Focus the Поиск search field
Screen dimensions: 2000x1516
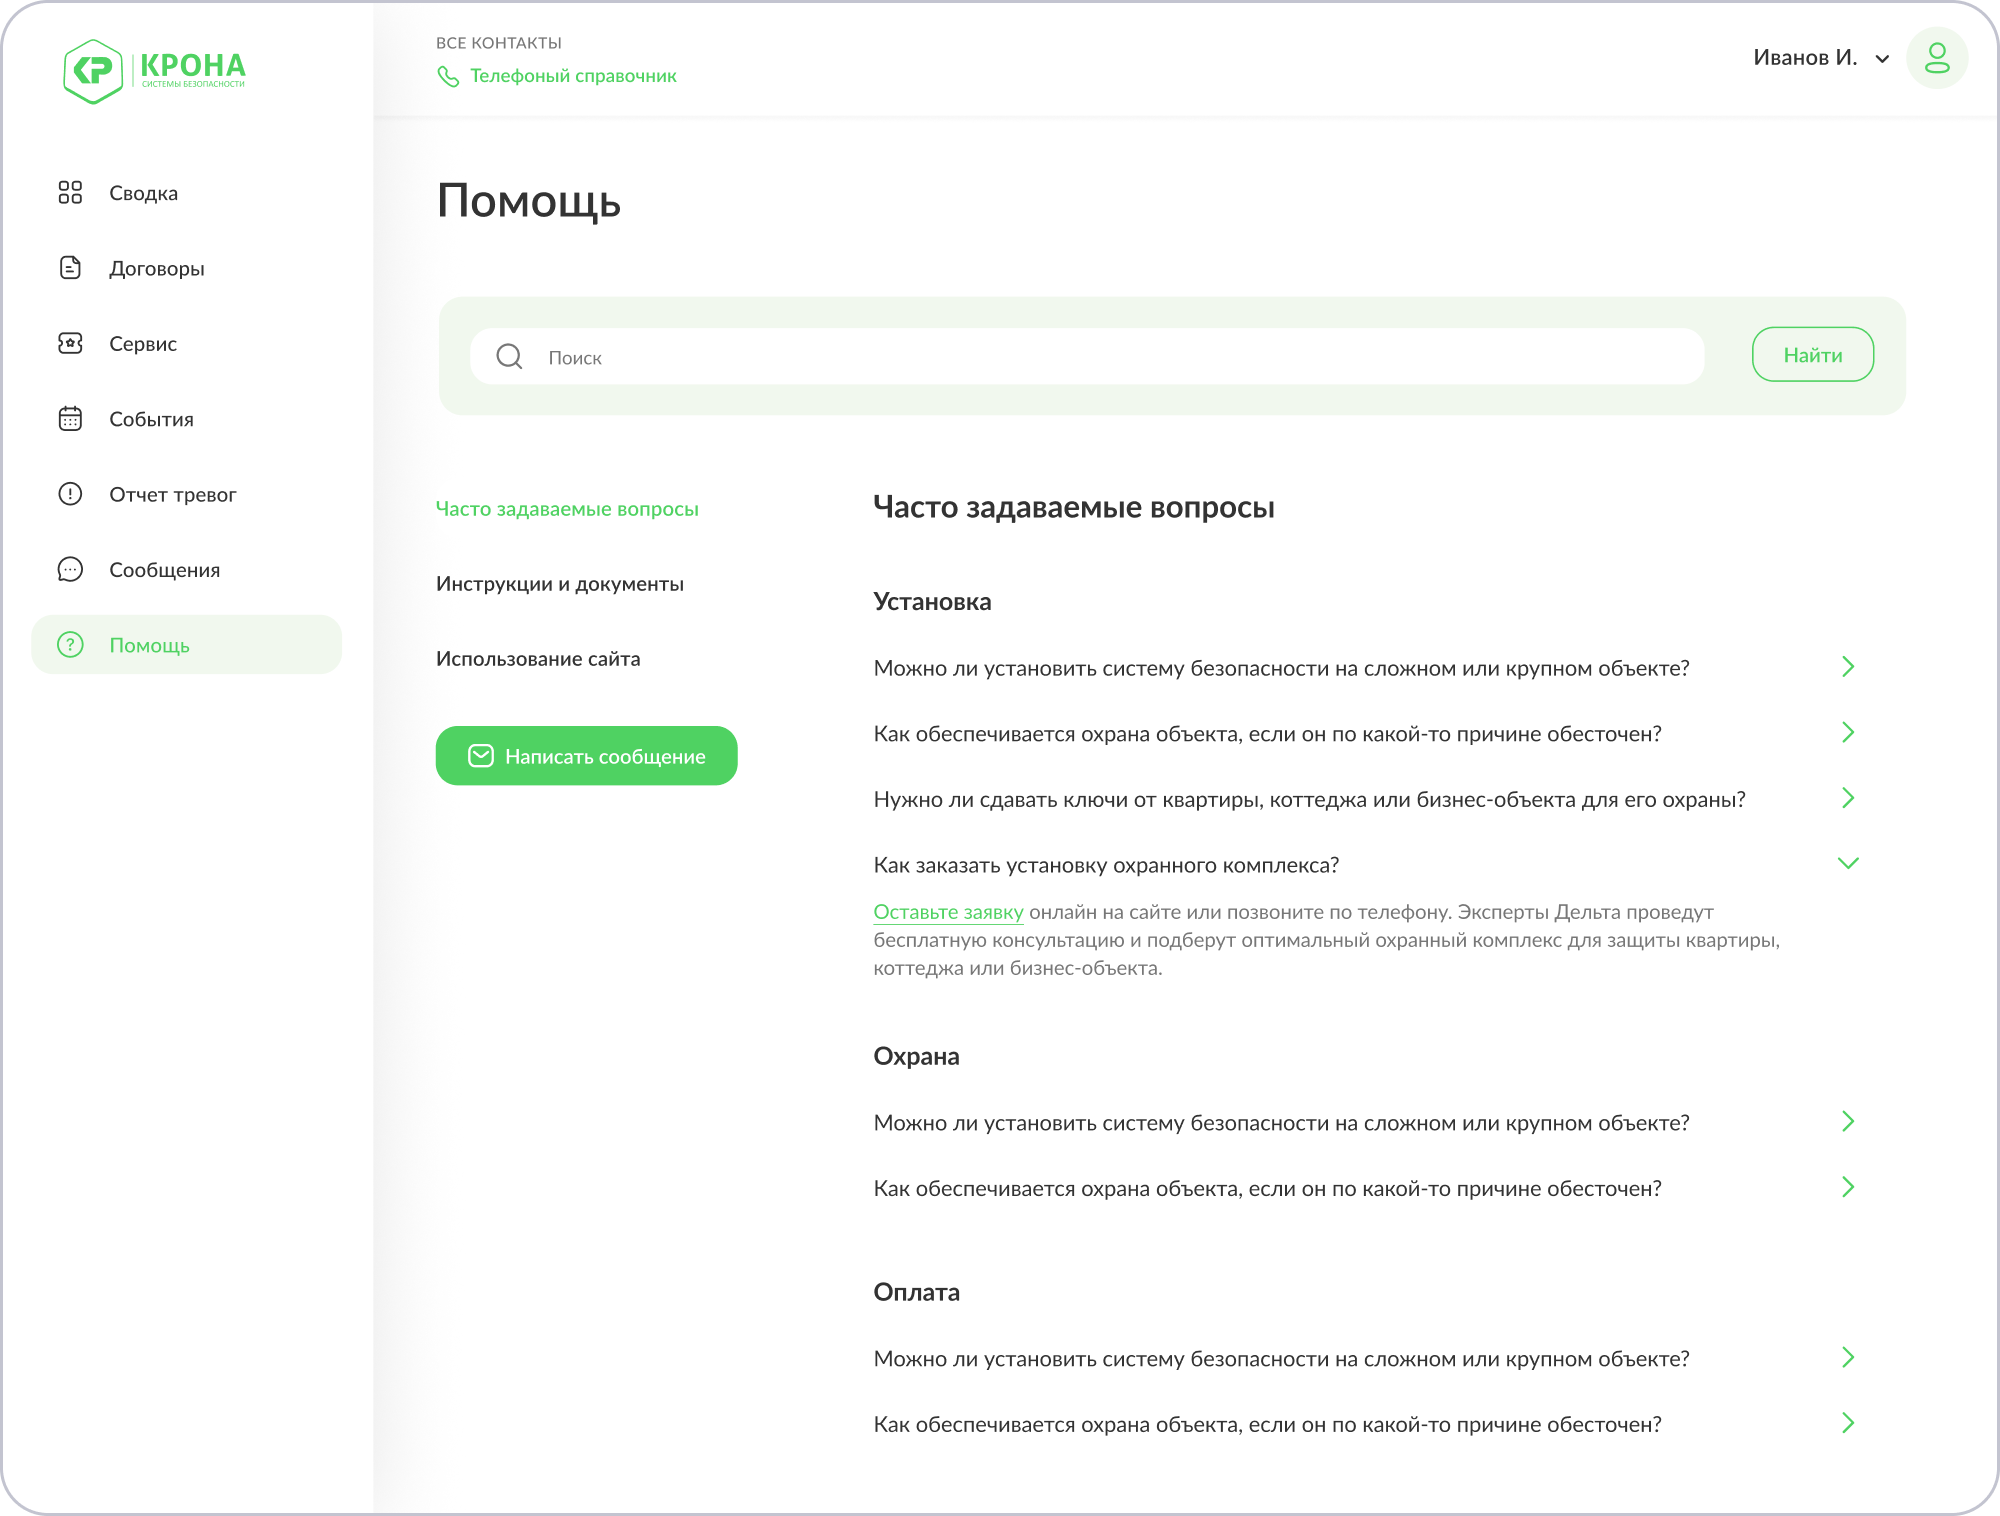1087,356
